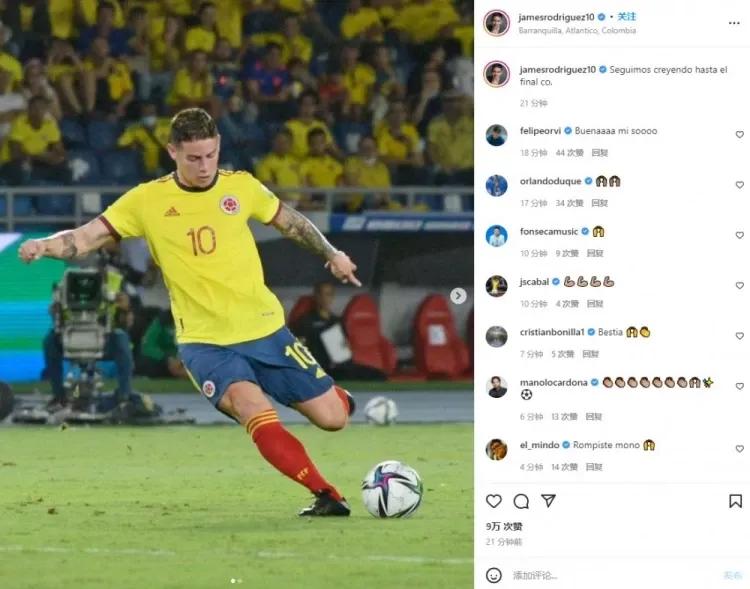Like manolocardona's comment heart
Viewport: 750px width, 589px height.
[739, 386]
